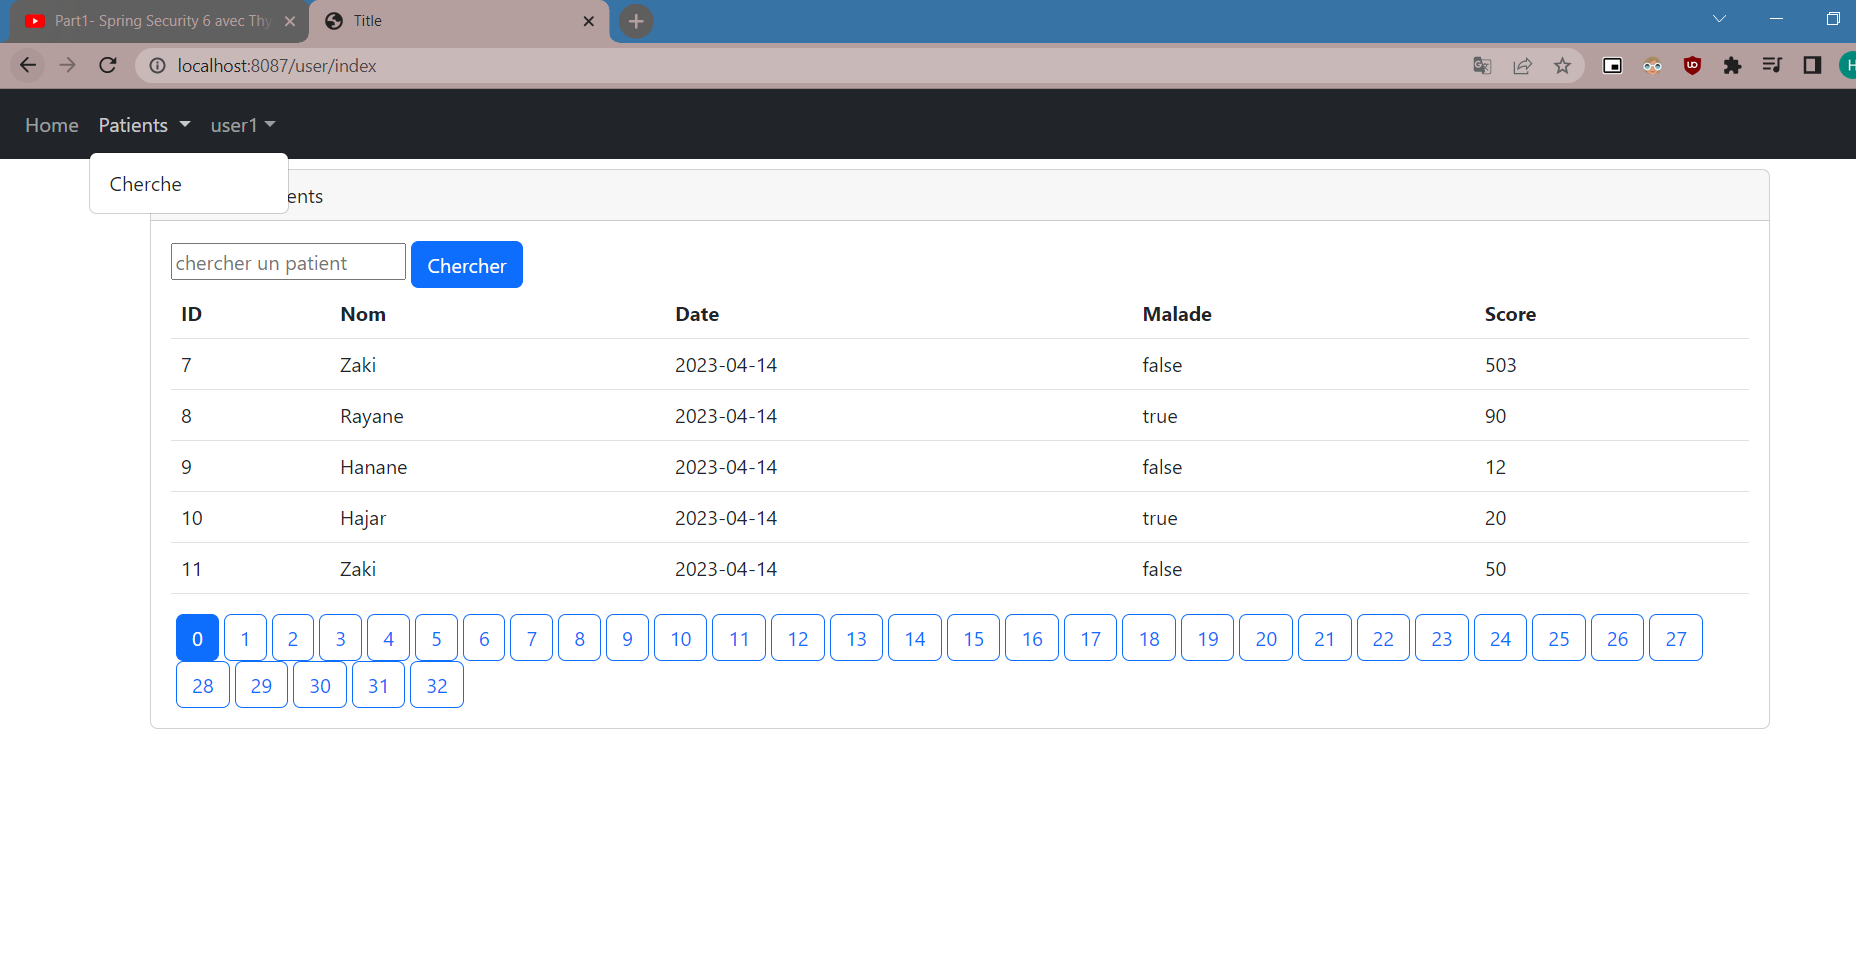Viewport: 1856px width, 977px height.
Task: Select pagination page 32
Action: click(437, 685)
